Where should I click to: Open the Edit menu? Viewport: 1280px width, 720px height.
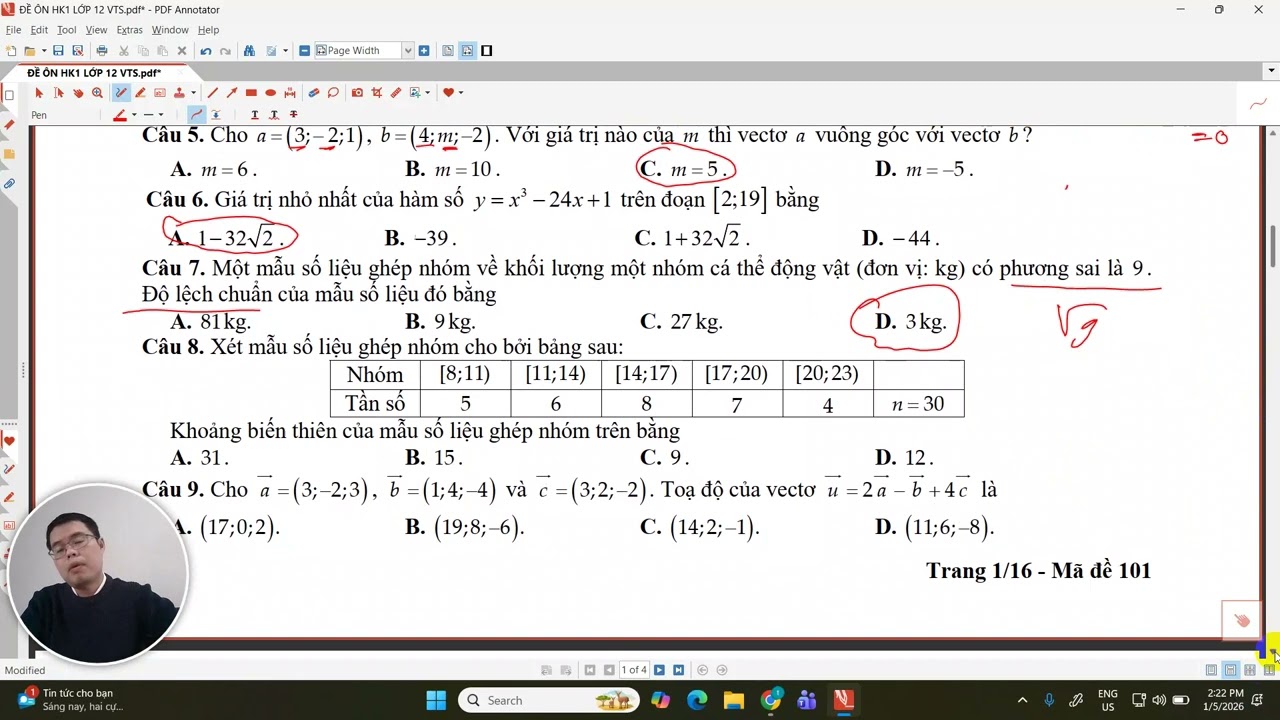click(39, 30)
